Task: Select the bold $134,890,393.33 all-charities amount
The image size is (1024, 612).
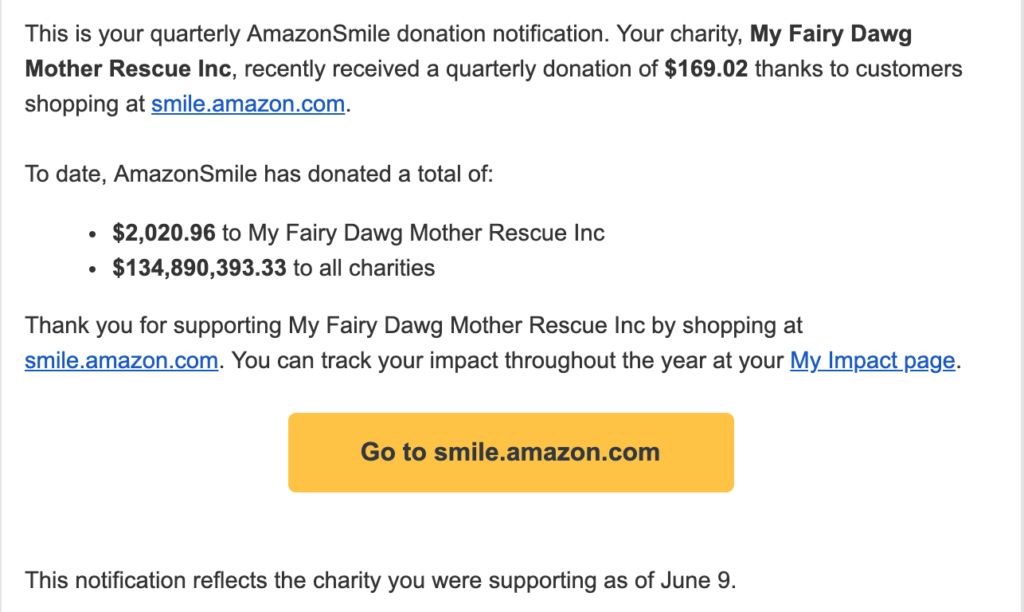Action: coord(199,268)
